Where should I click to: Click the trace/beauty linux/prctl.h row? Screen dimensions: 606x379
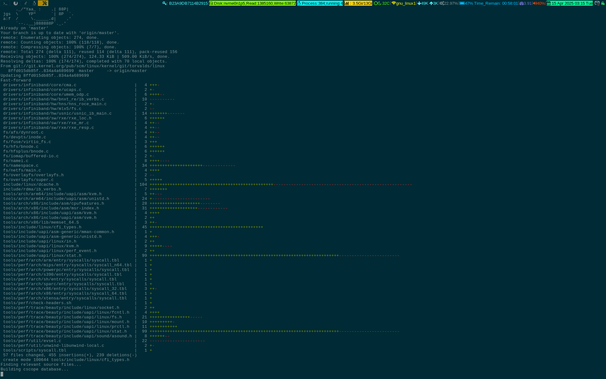pos(90,326)
